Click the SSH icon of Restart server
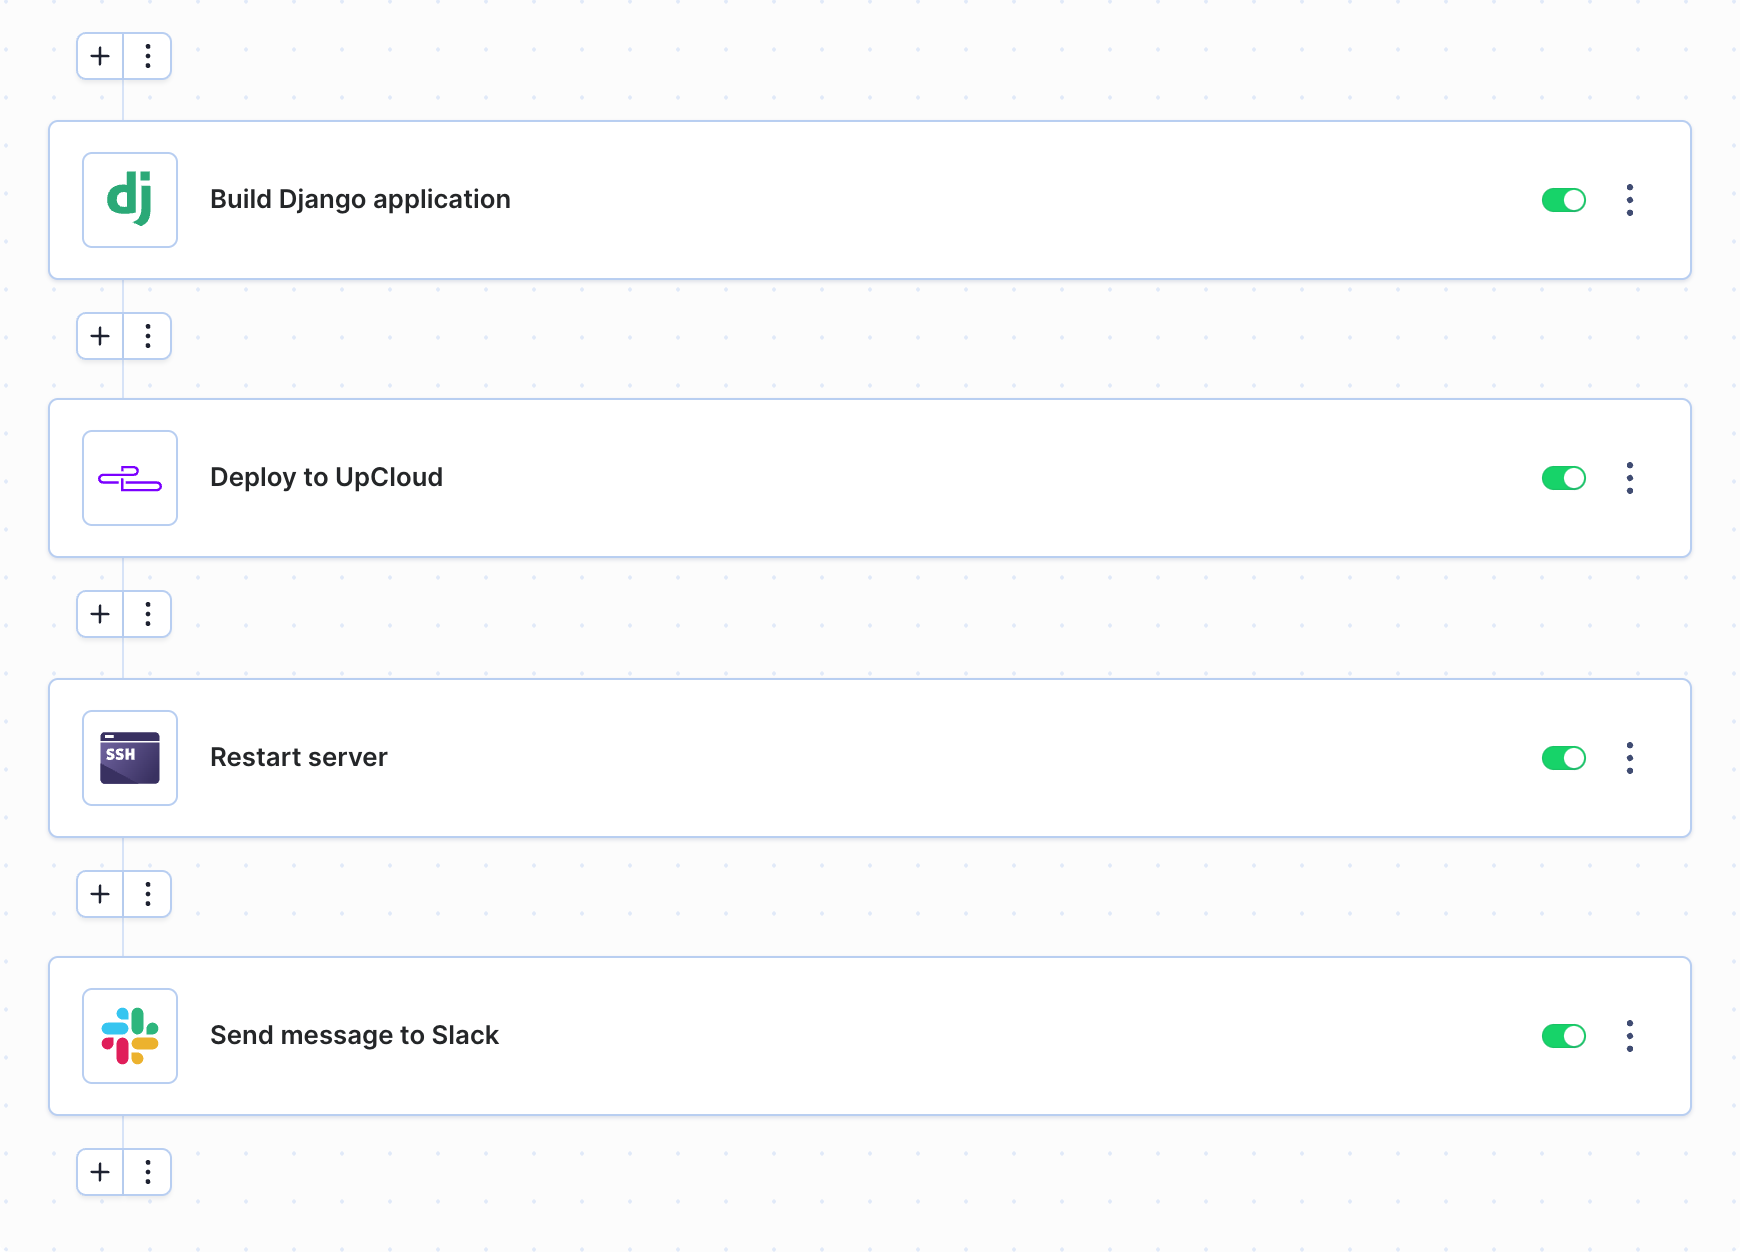The height and width of the screenshot is (1252, 1740). point(130,758)
